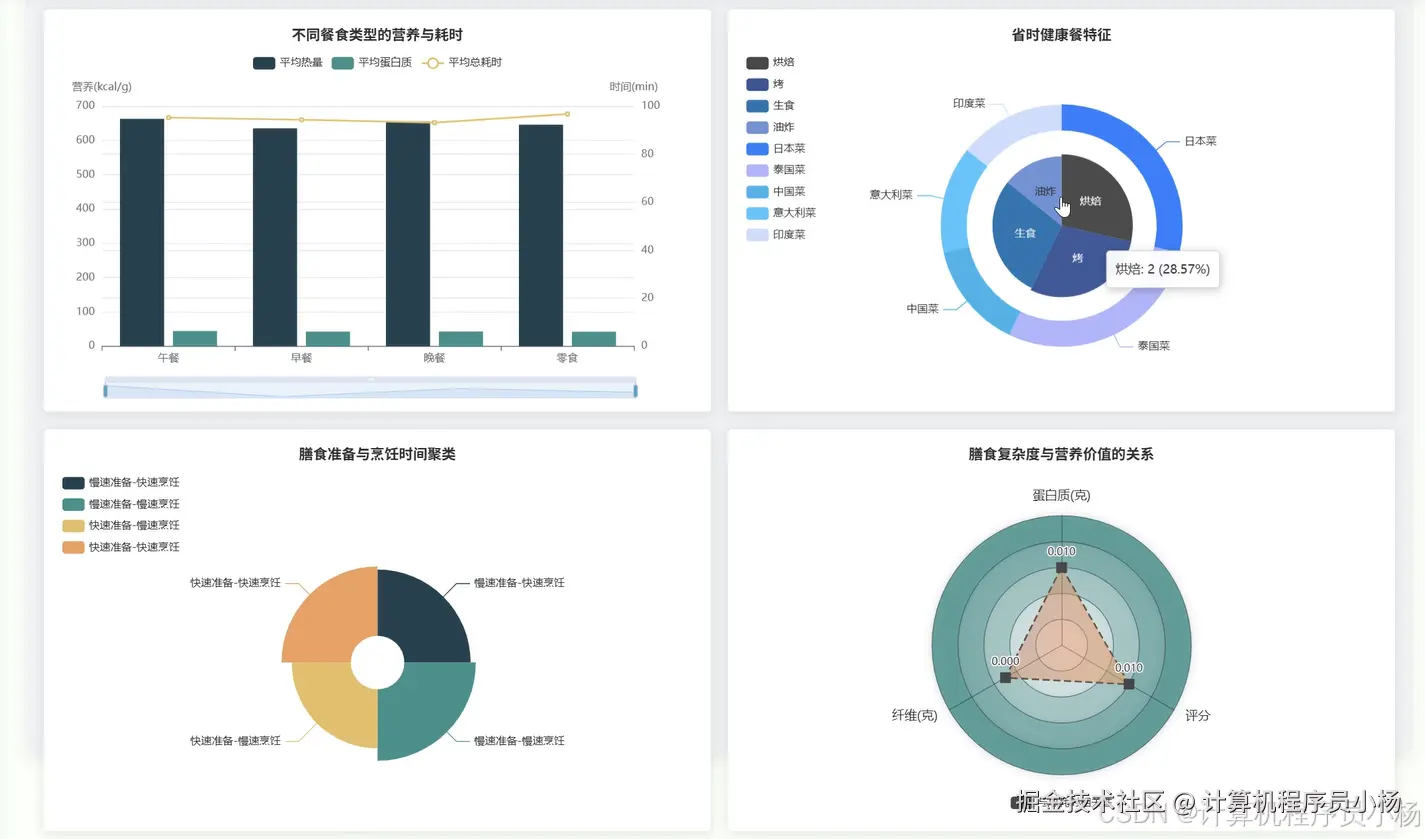Toggle 日本菜 legend entry
The width and height of the screenshot is (1425, 839).
click(775, 148)
